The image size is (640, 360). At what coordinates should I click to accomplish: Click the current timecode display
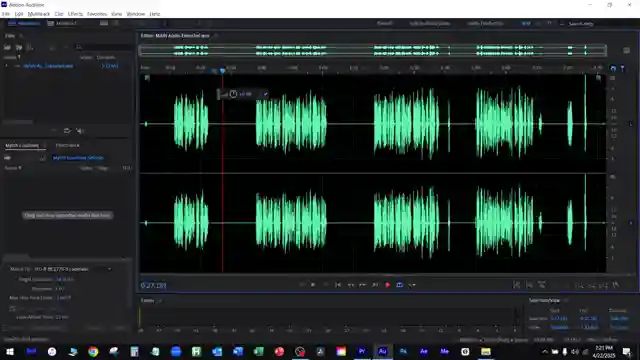tap(153, 285)
